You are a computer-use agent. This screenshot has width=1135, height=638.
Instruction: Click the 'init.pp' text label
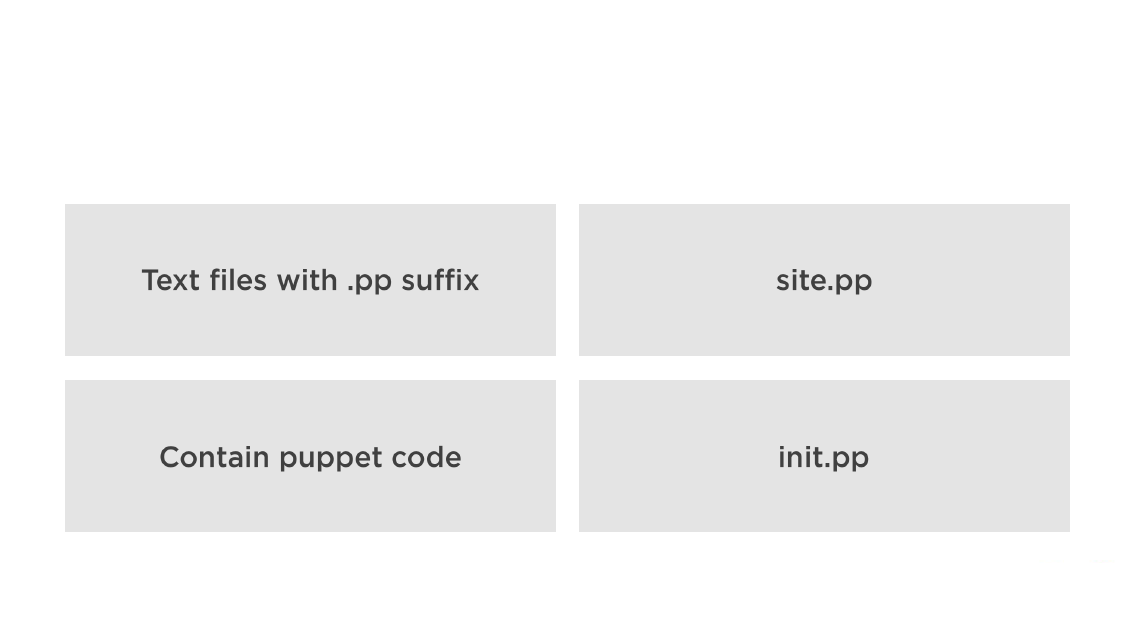(x=823, y=457)
